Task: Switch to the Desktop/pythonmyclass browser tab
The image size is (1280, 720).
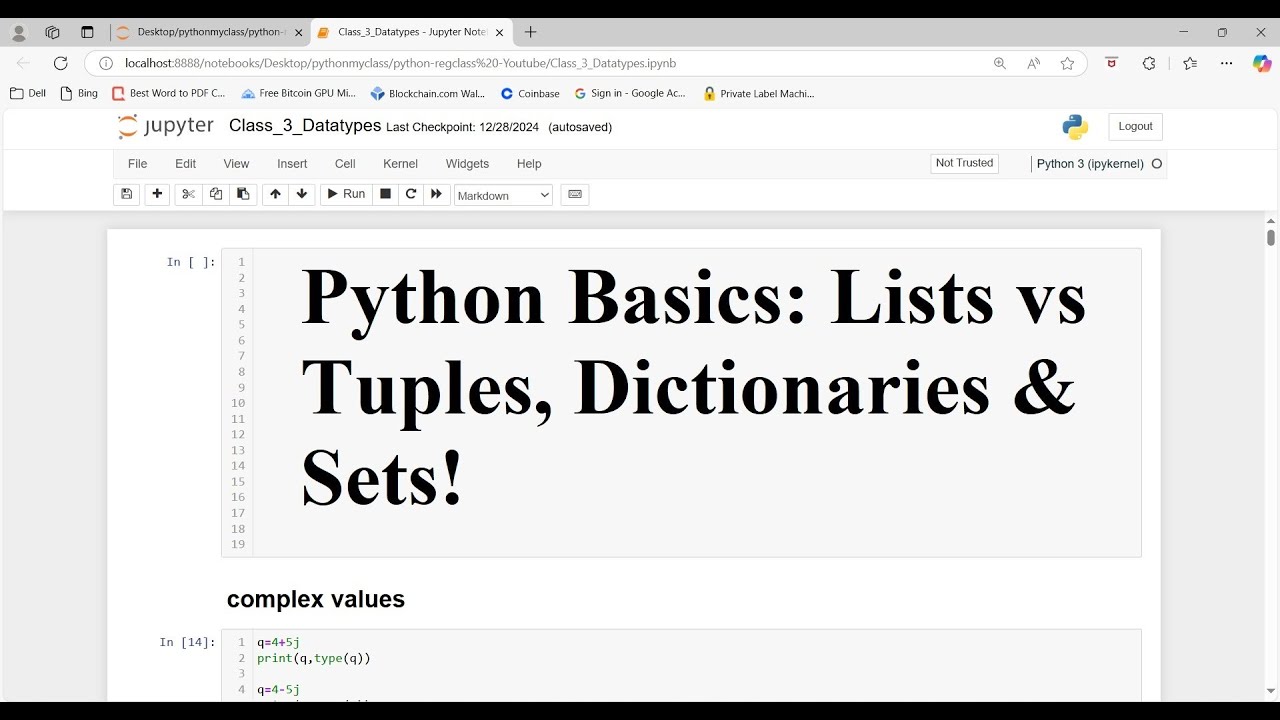Action: tap(208, 32)
